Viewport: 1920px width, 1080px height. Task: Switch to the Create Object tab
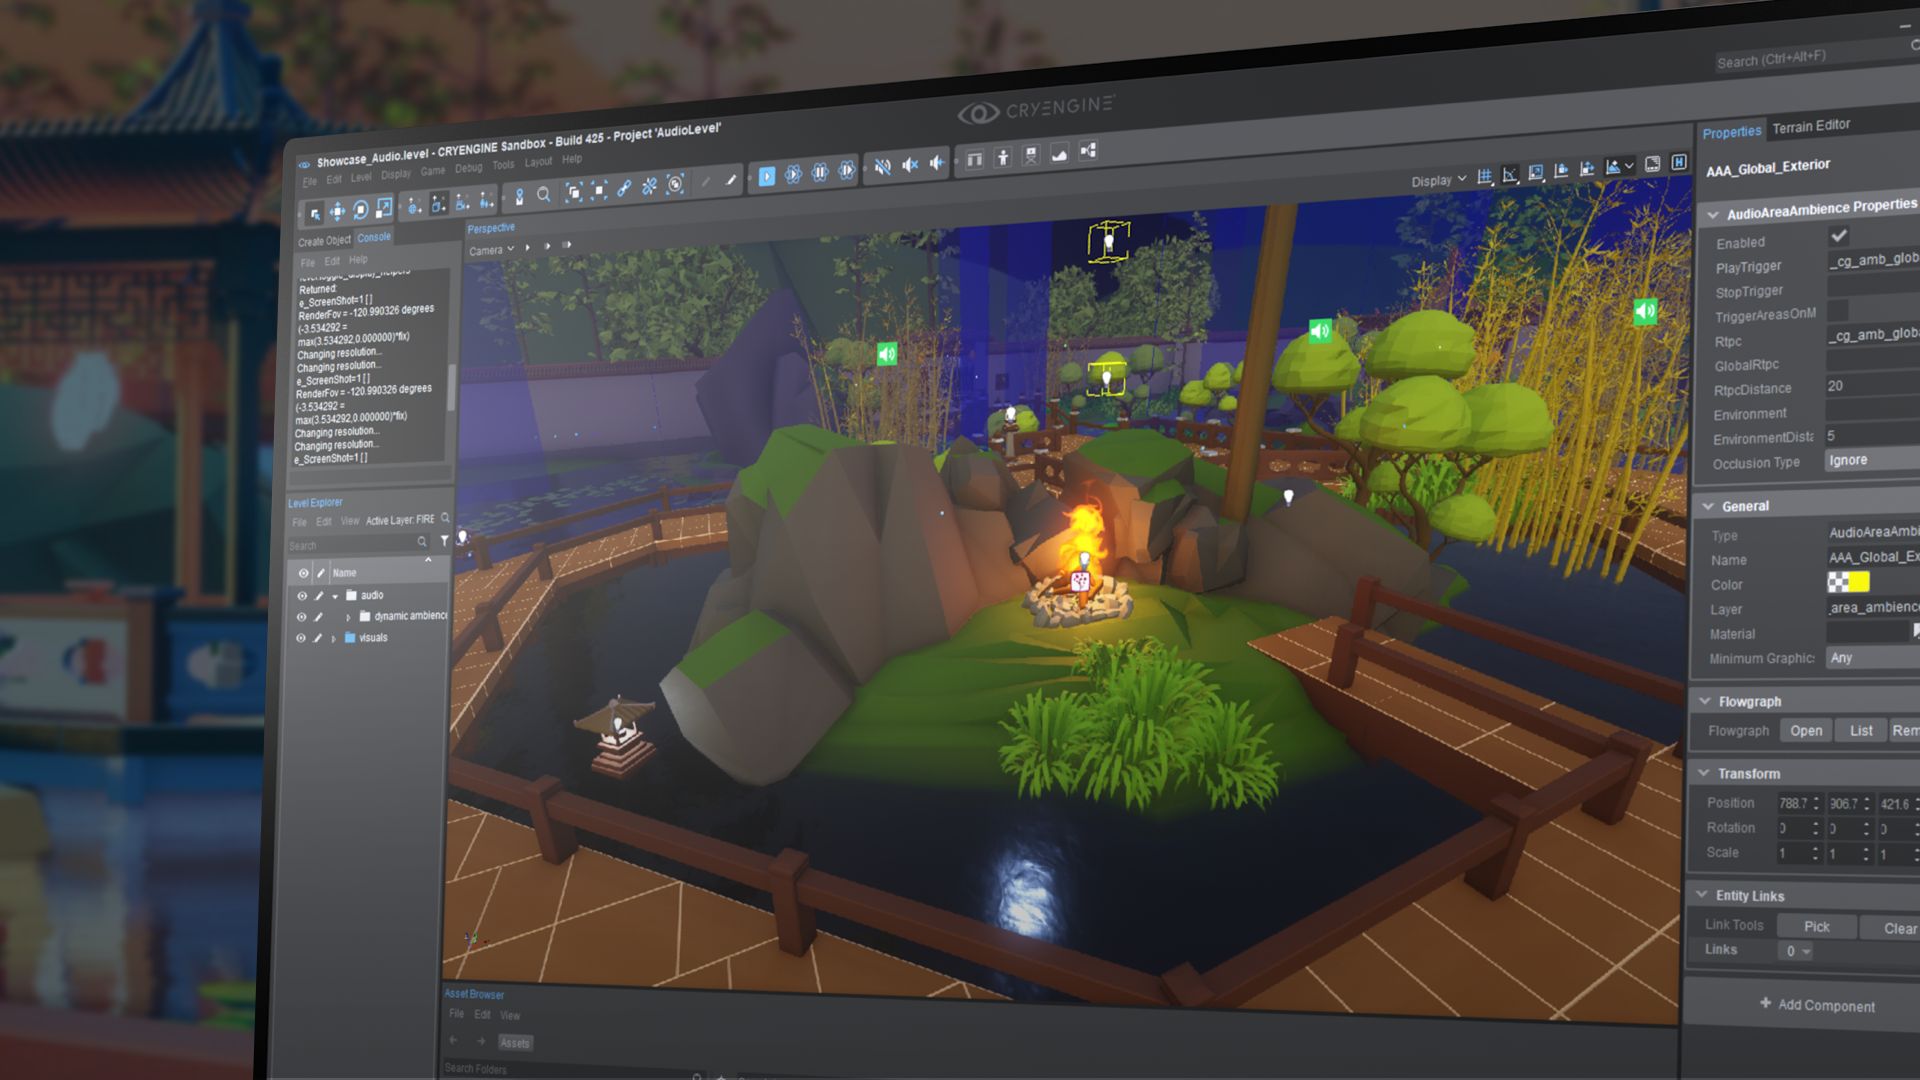pyautogui.click(x=324, y=241)
